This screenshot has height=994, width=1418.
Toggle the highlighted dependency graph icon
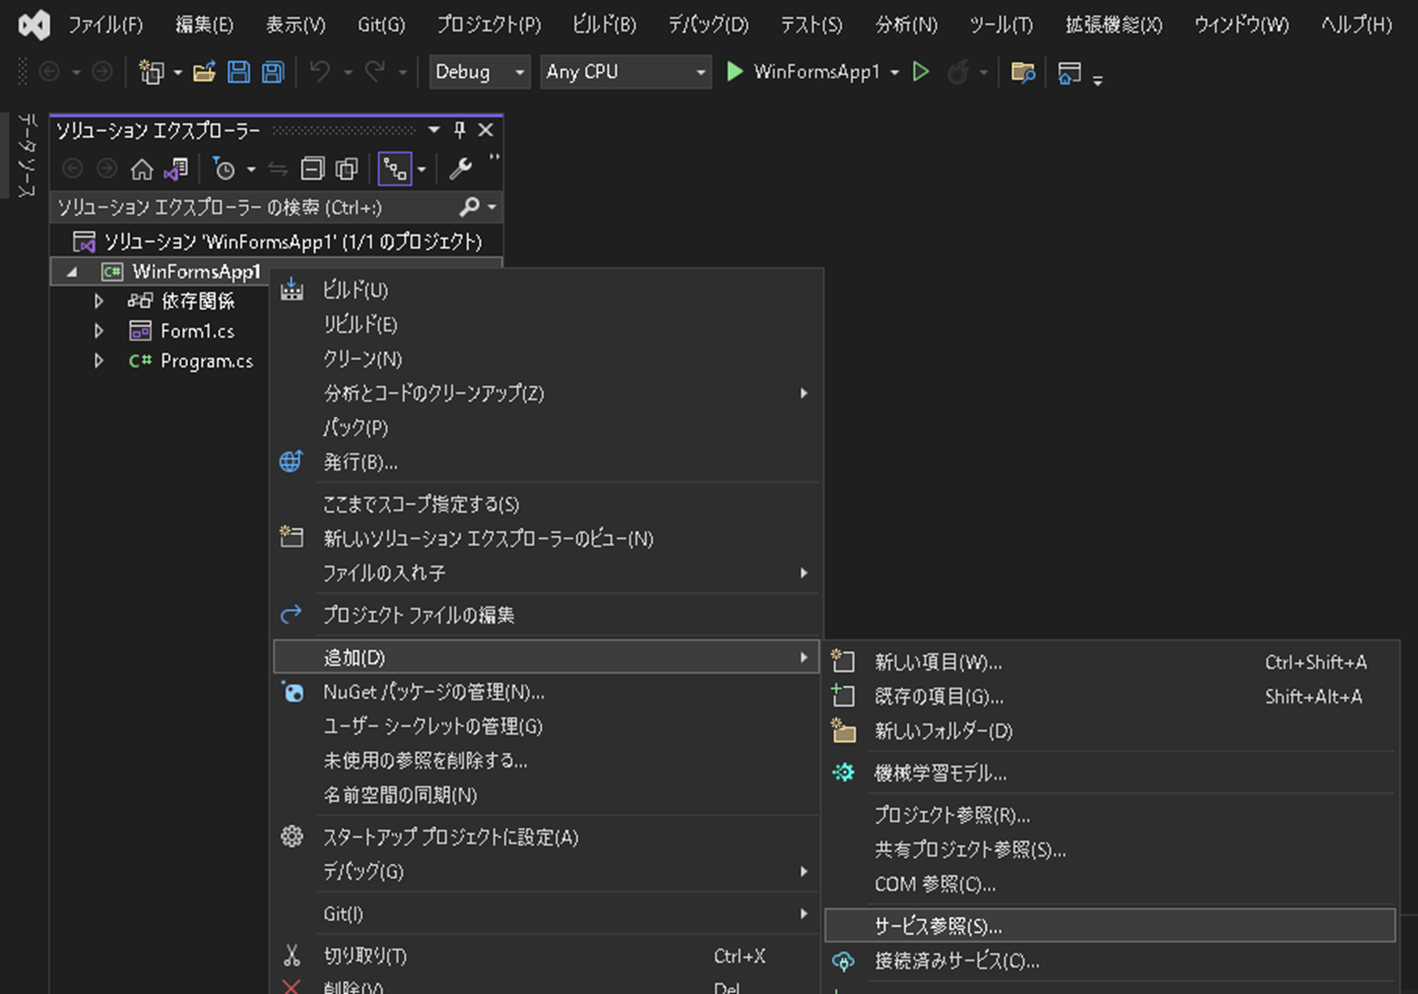(x=395, y=167)
